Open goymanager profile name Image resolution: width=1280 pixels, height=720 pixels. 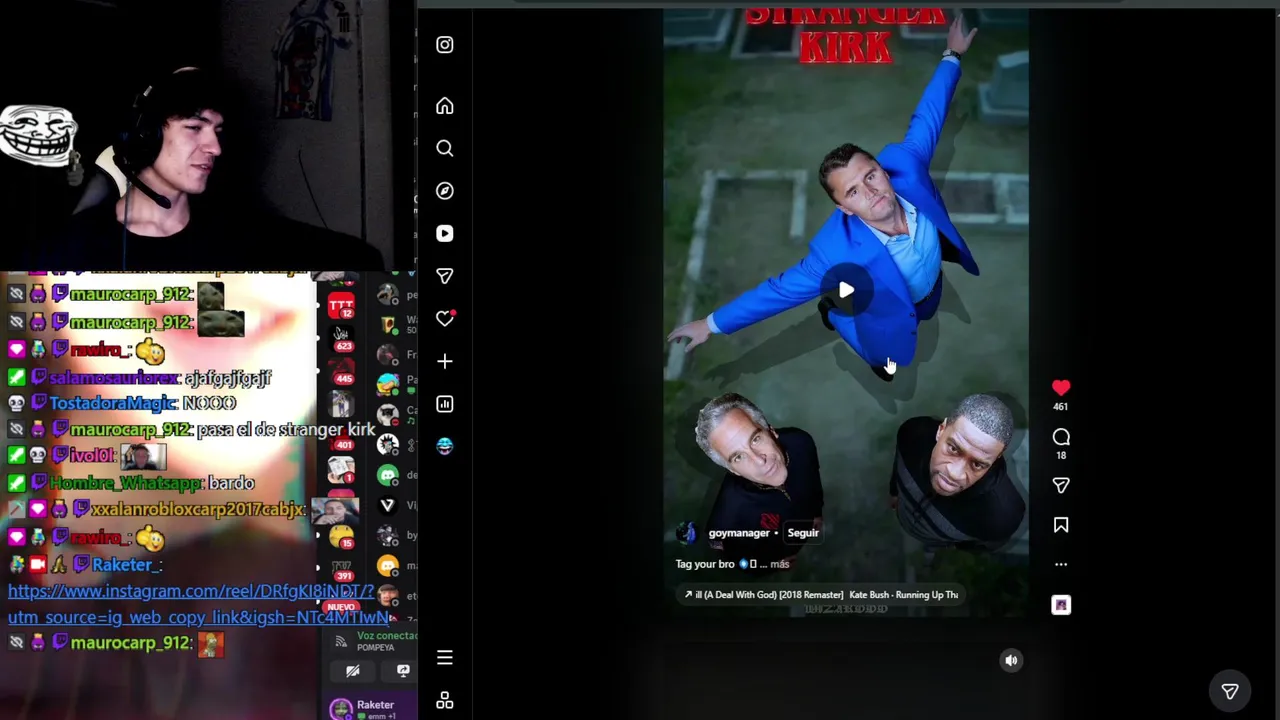pos(739,533)
